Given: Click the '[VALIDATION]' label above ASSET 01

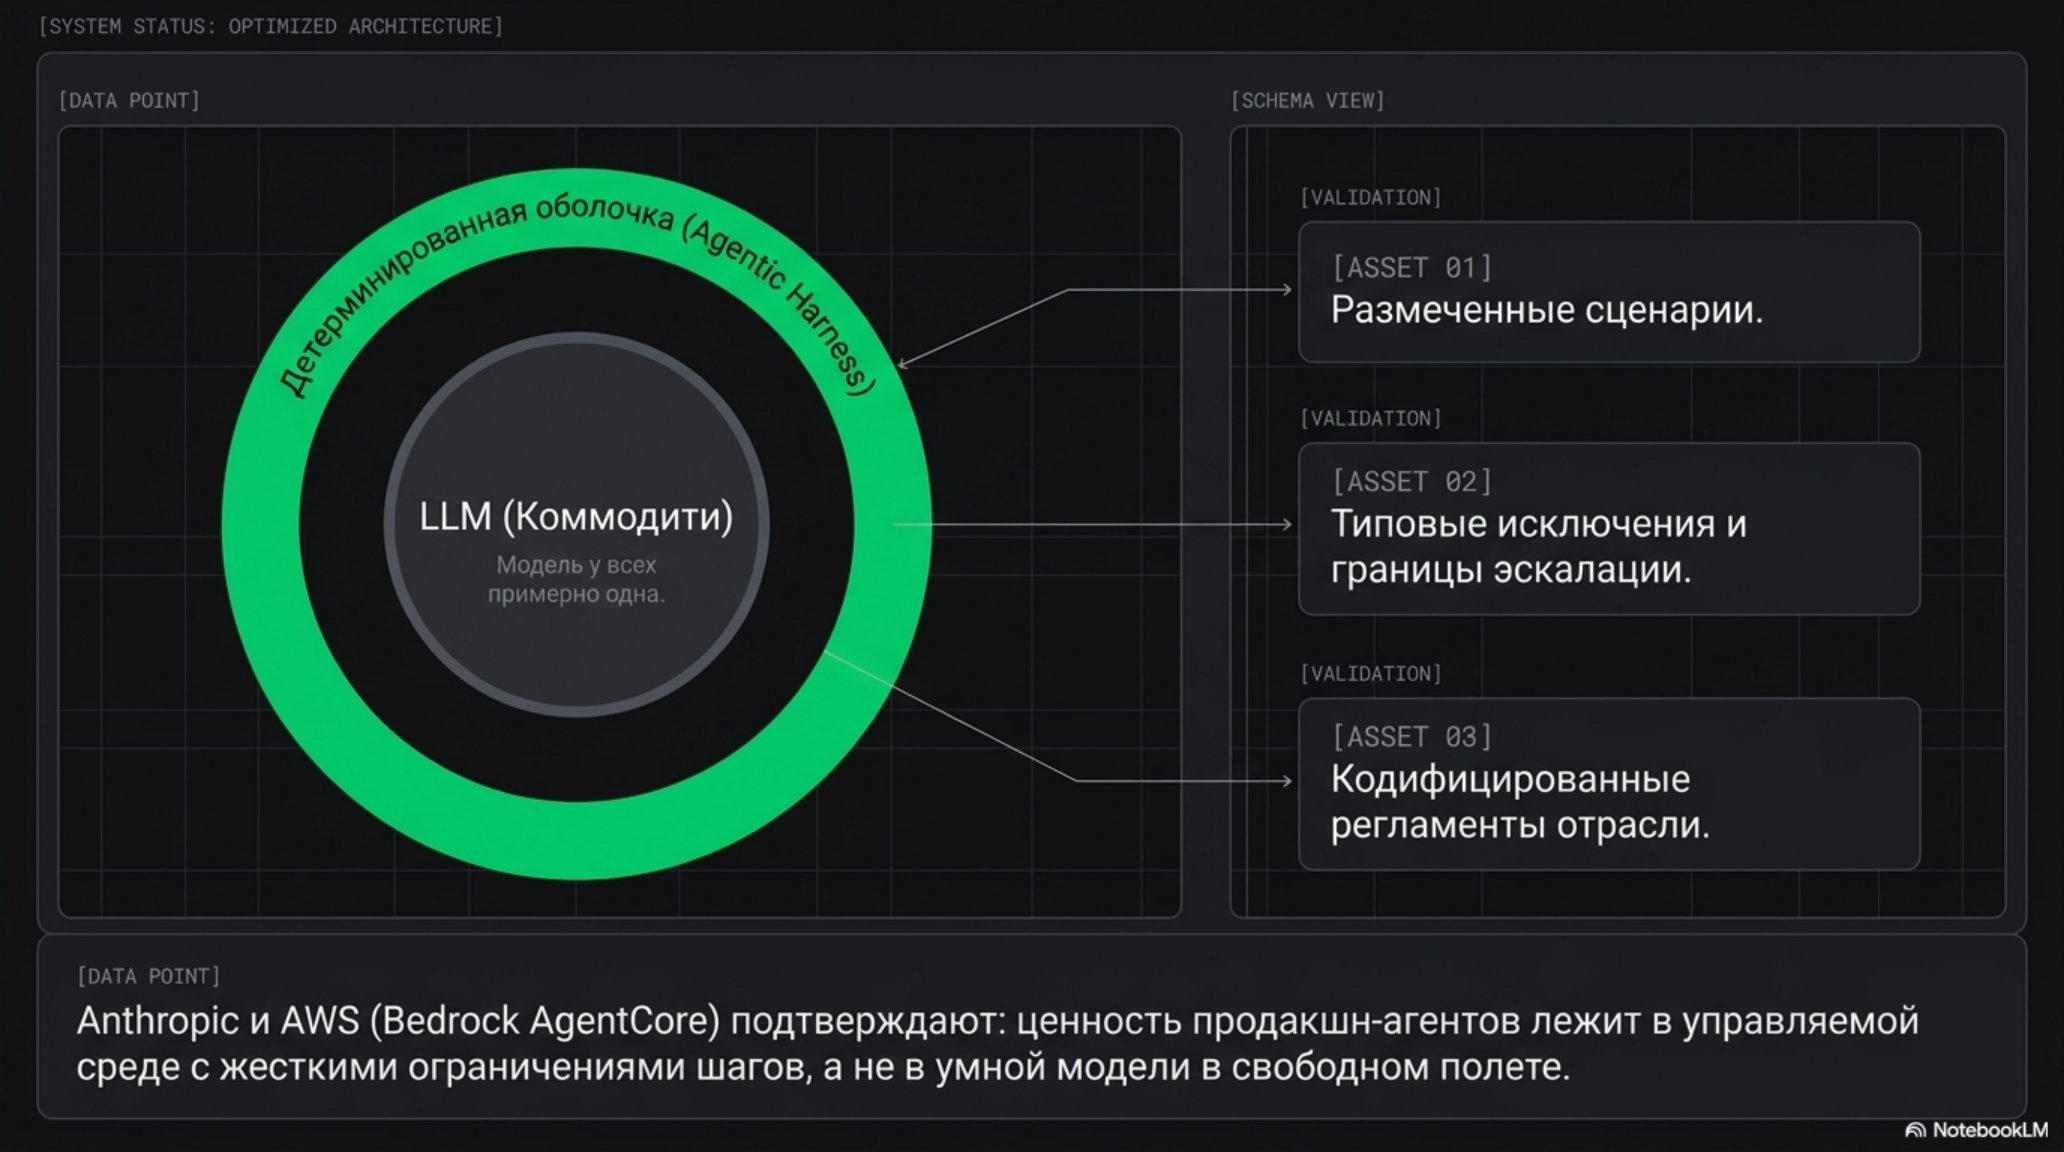Looking at the screenshot, I should (x=1370, y=197).
